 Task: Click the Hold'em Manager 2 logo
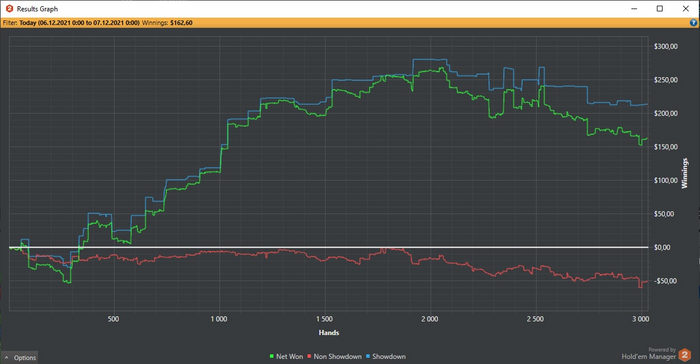pyautogui.click(x=684, y=356)
